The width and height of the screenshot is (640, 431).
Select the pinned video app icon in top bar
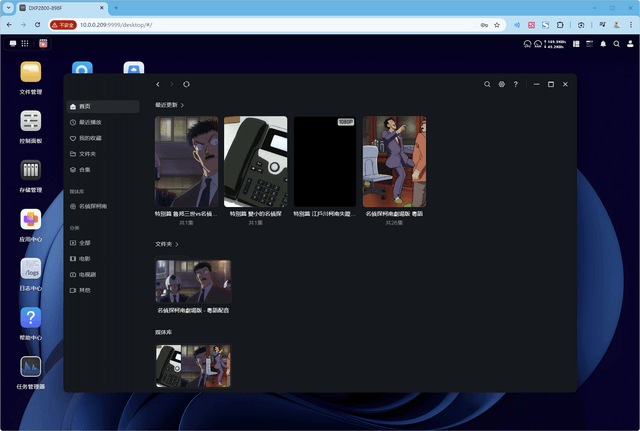[x=43, y=43]
